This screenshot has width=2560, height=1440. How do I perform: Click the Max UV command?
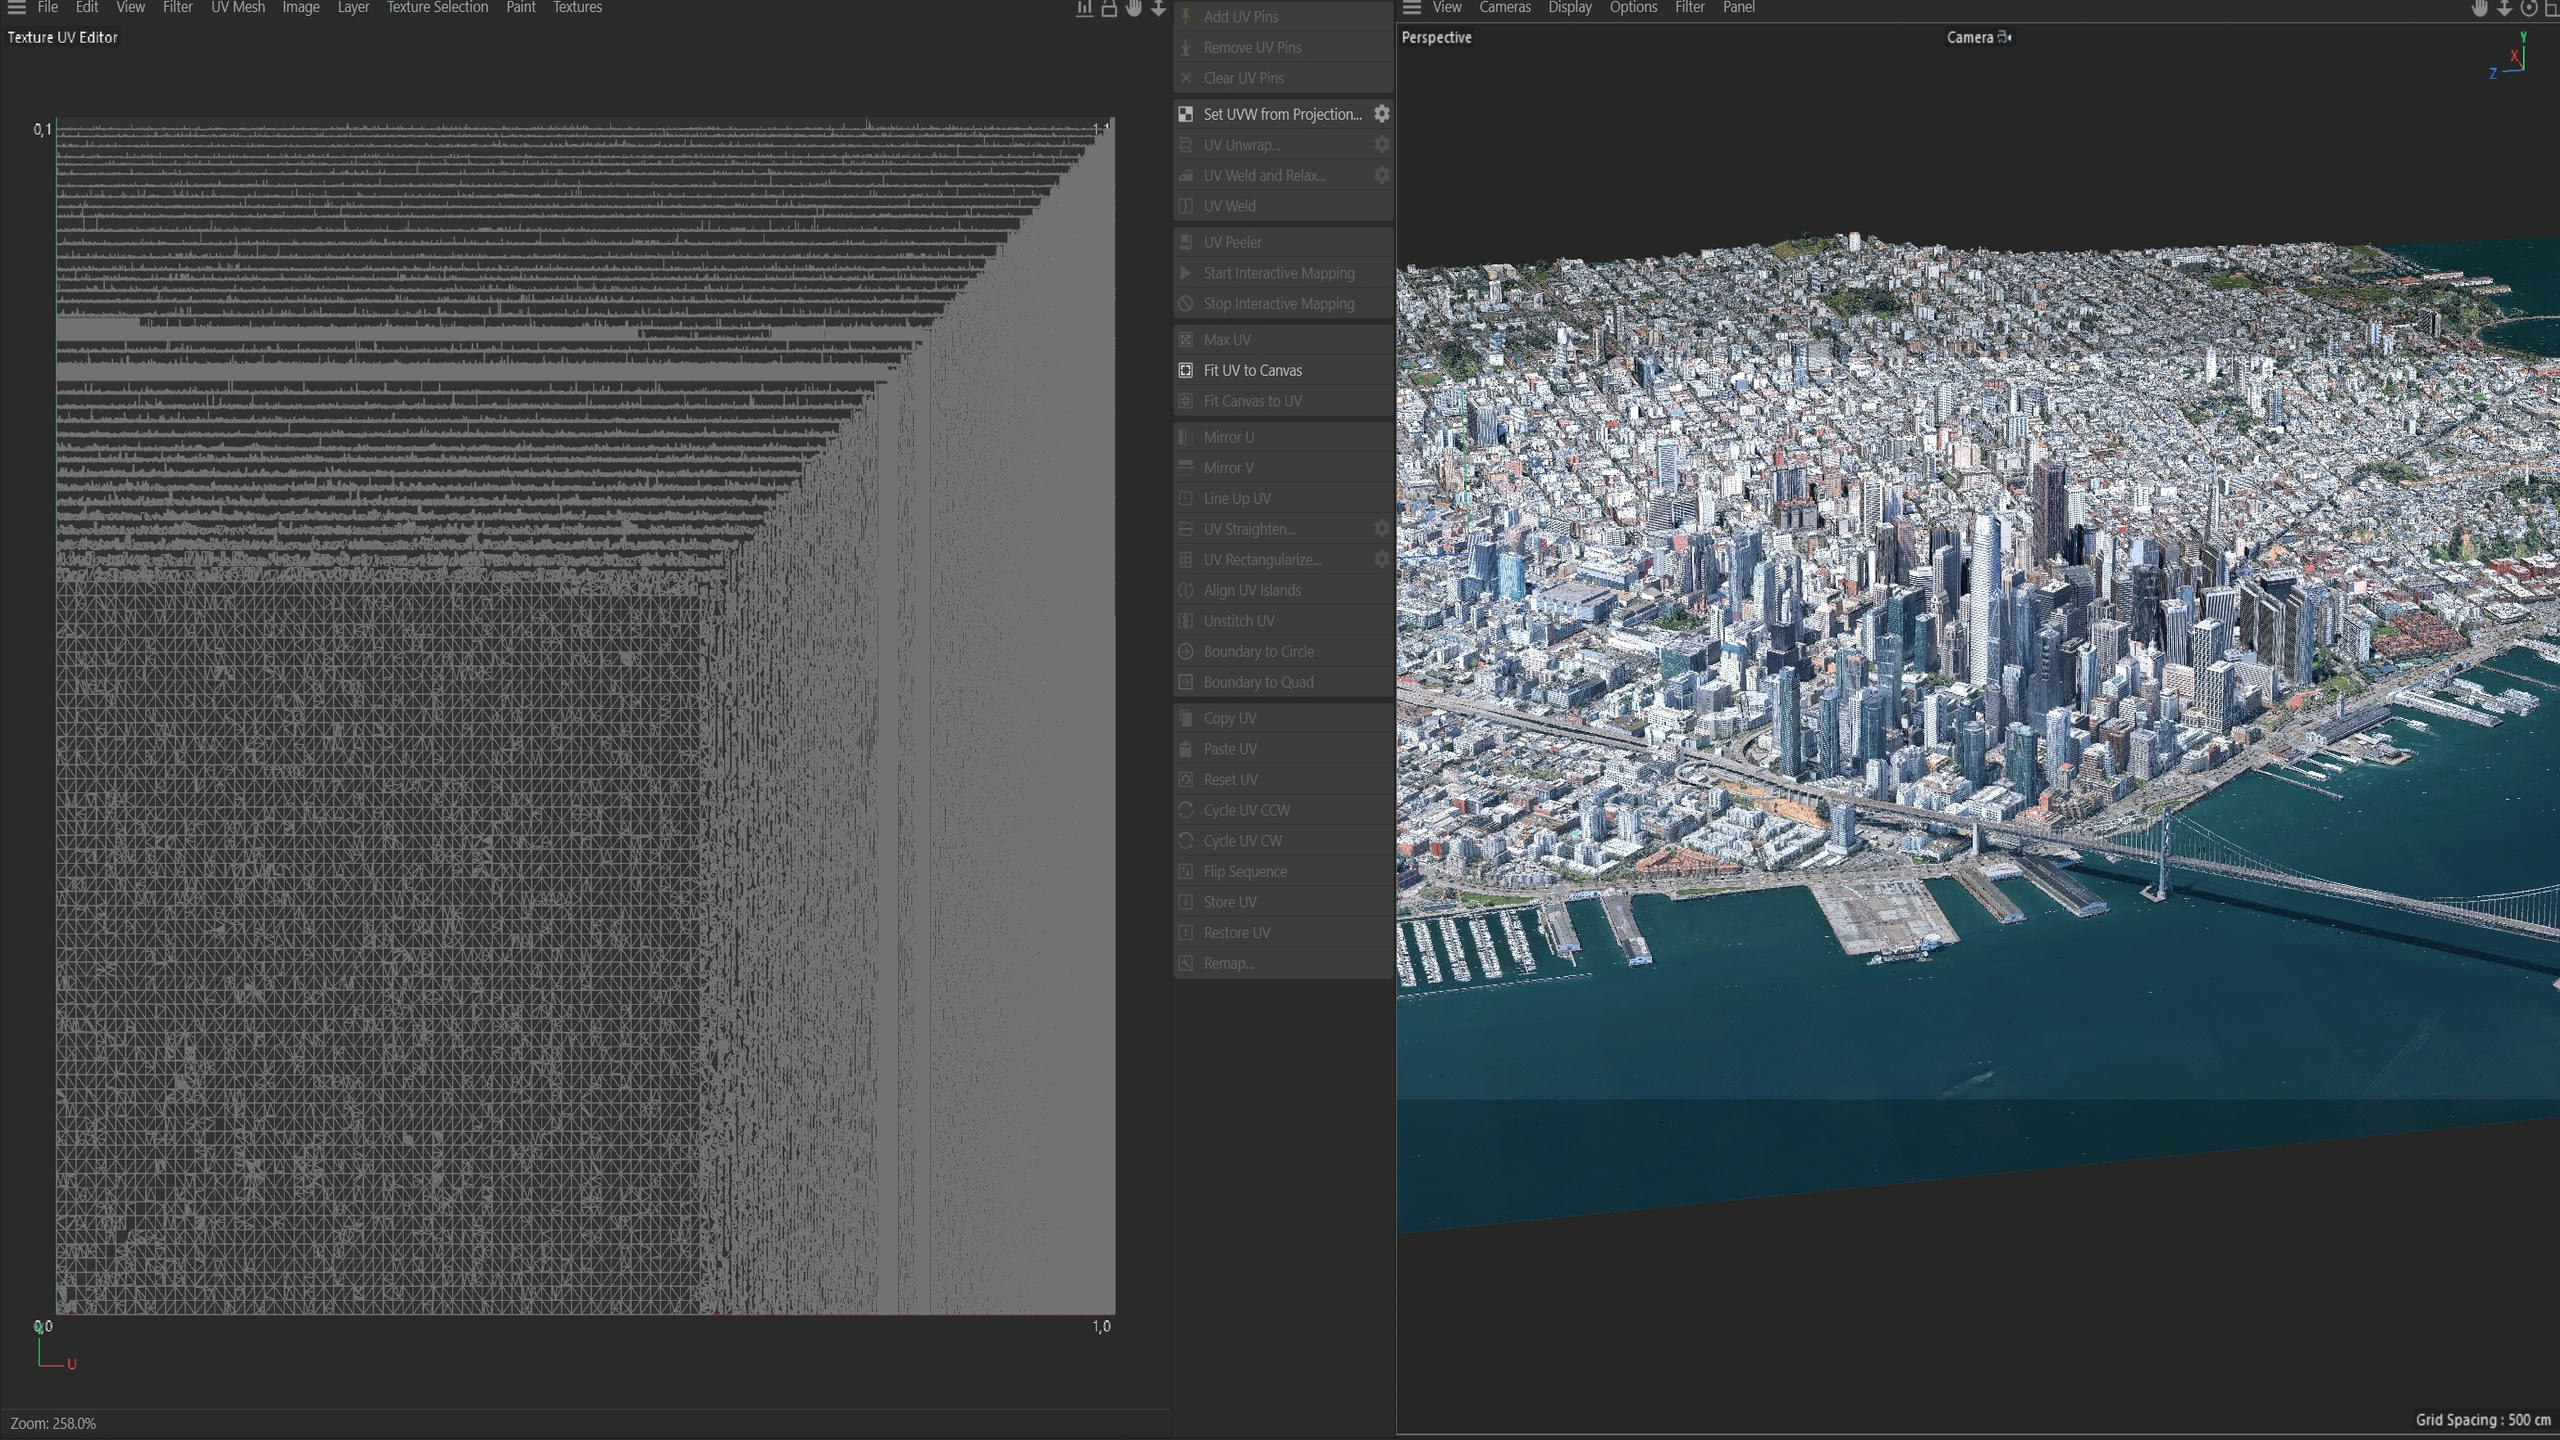click(x=1283, y=340)
